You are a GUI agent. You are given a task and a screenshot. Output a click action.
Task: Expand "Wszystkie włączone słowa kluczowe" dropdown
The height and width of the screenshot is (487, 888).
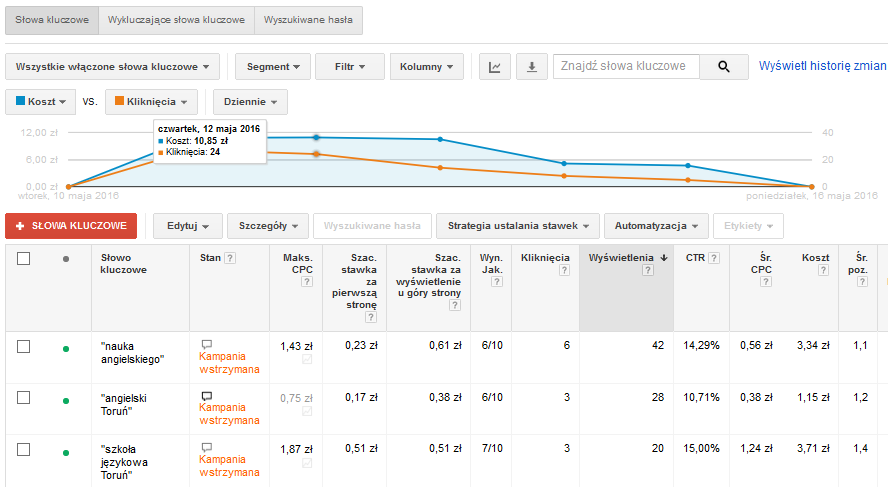click(112, 67)
